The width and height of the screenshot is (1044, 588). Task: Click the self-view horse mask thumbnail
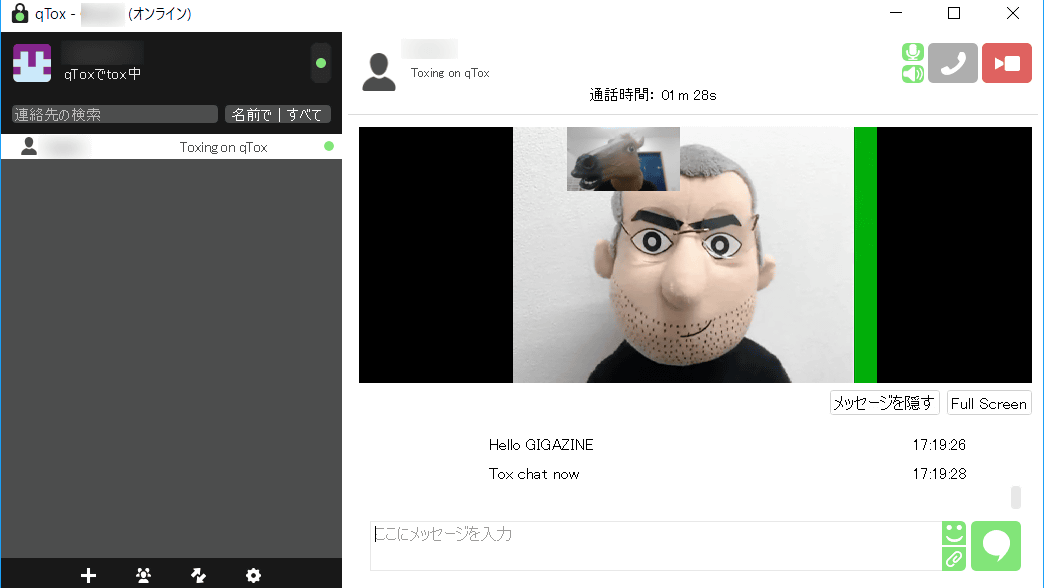point(623,159)
